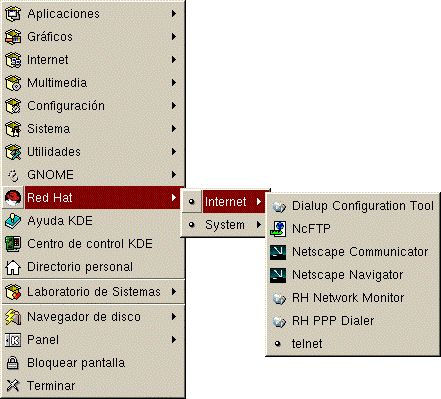
Task: Open the Red Hat menu entry
Action: (x=93, y=198)
